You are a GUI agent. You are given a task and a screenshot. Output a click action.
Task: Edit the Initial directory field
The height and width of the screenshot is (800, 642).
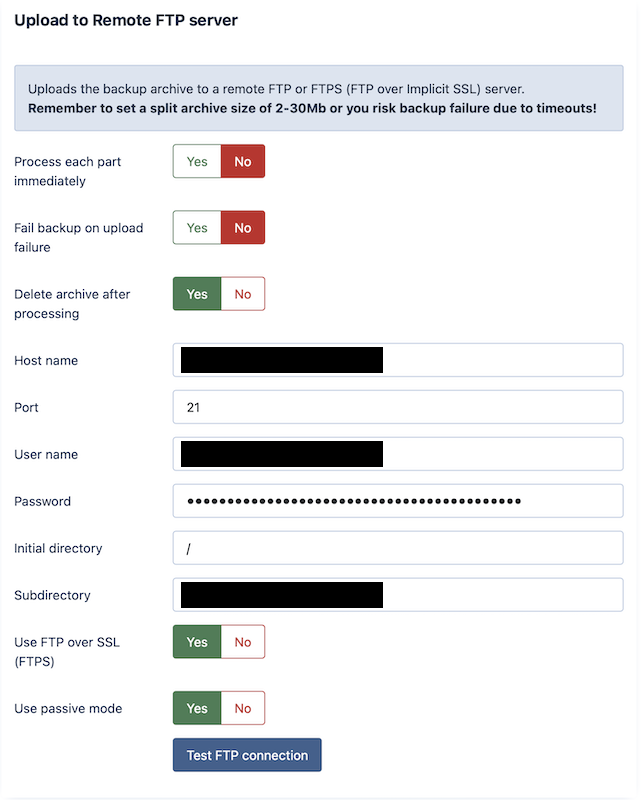point(398,548)
